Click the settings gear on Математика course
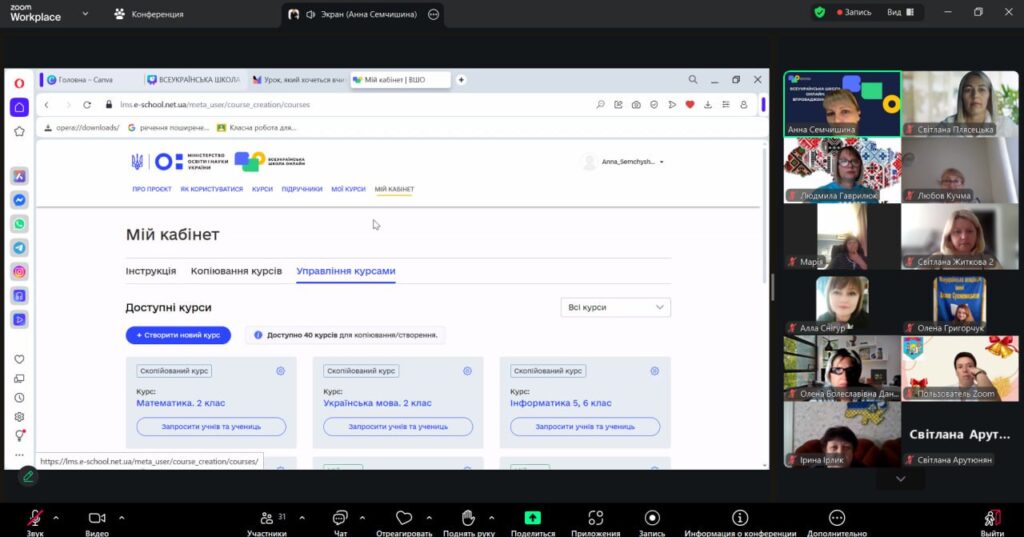 [x=281, y=371]
